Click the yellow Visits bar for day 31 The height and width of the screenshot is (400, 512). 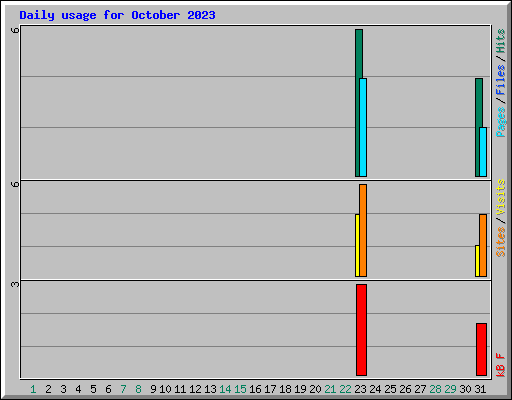pyautogui.click(x=477, y=261)
